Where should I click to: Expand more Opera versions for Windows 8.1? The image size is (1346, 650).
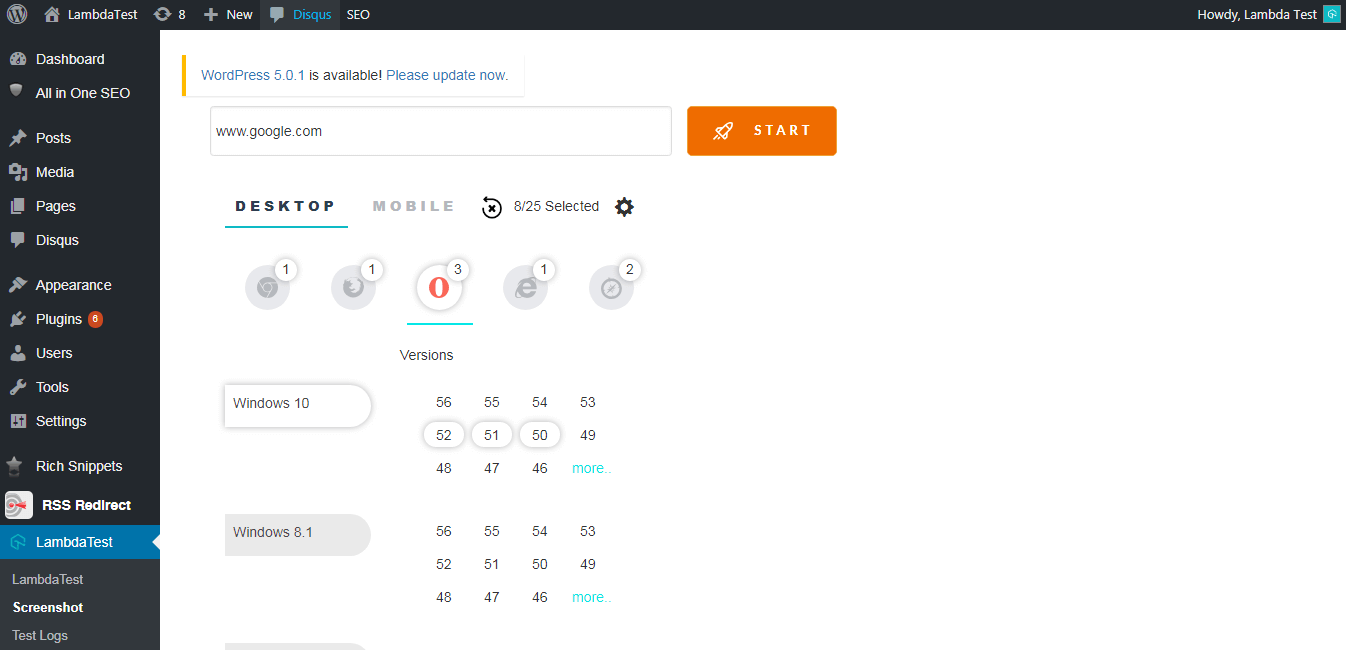coord(591,596)
